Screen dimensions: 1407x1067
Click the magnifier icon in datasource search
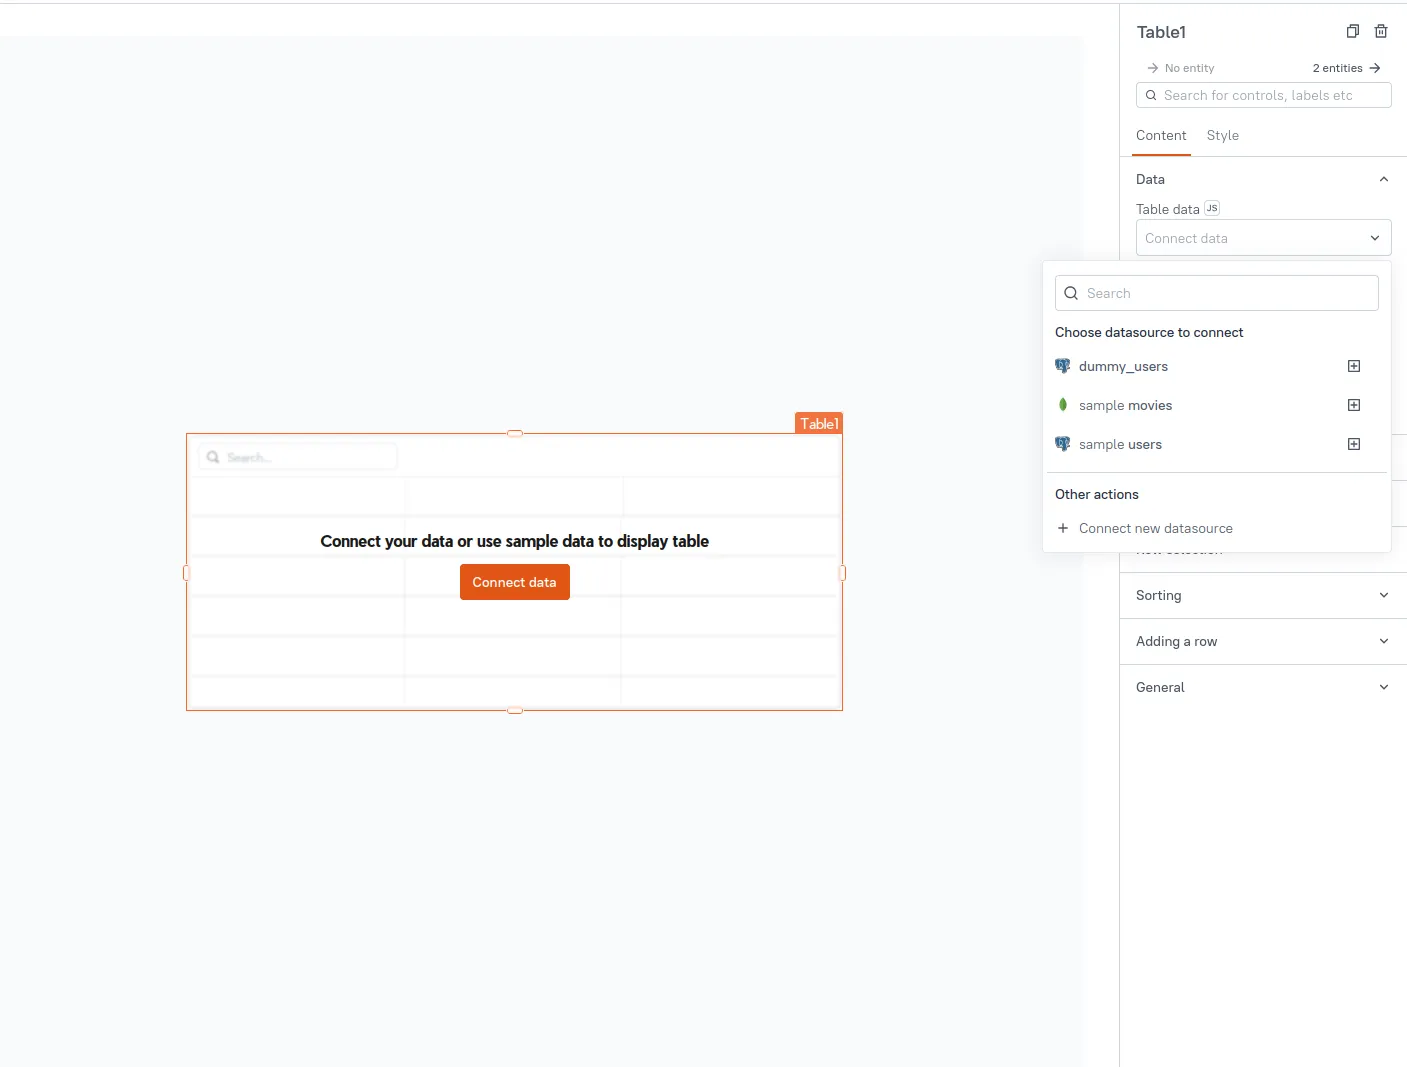(x=1071, y=293)
